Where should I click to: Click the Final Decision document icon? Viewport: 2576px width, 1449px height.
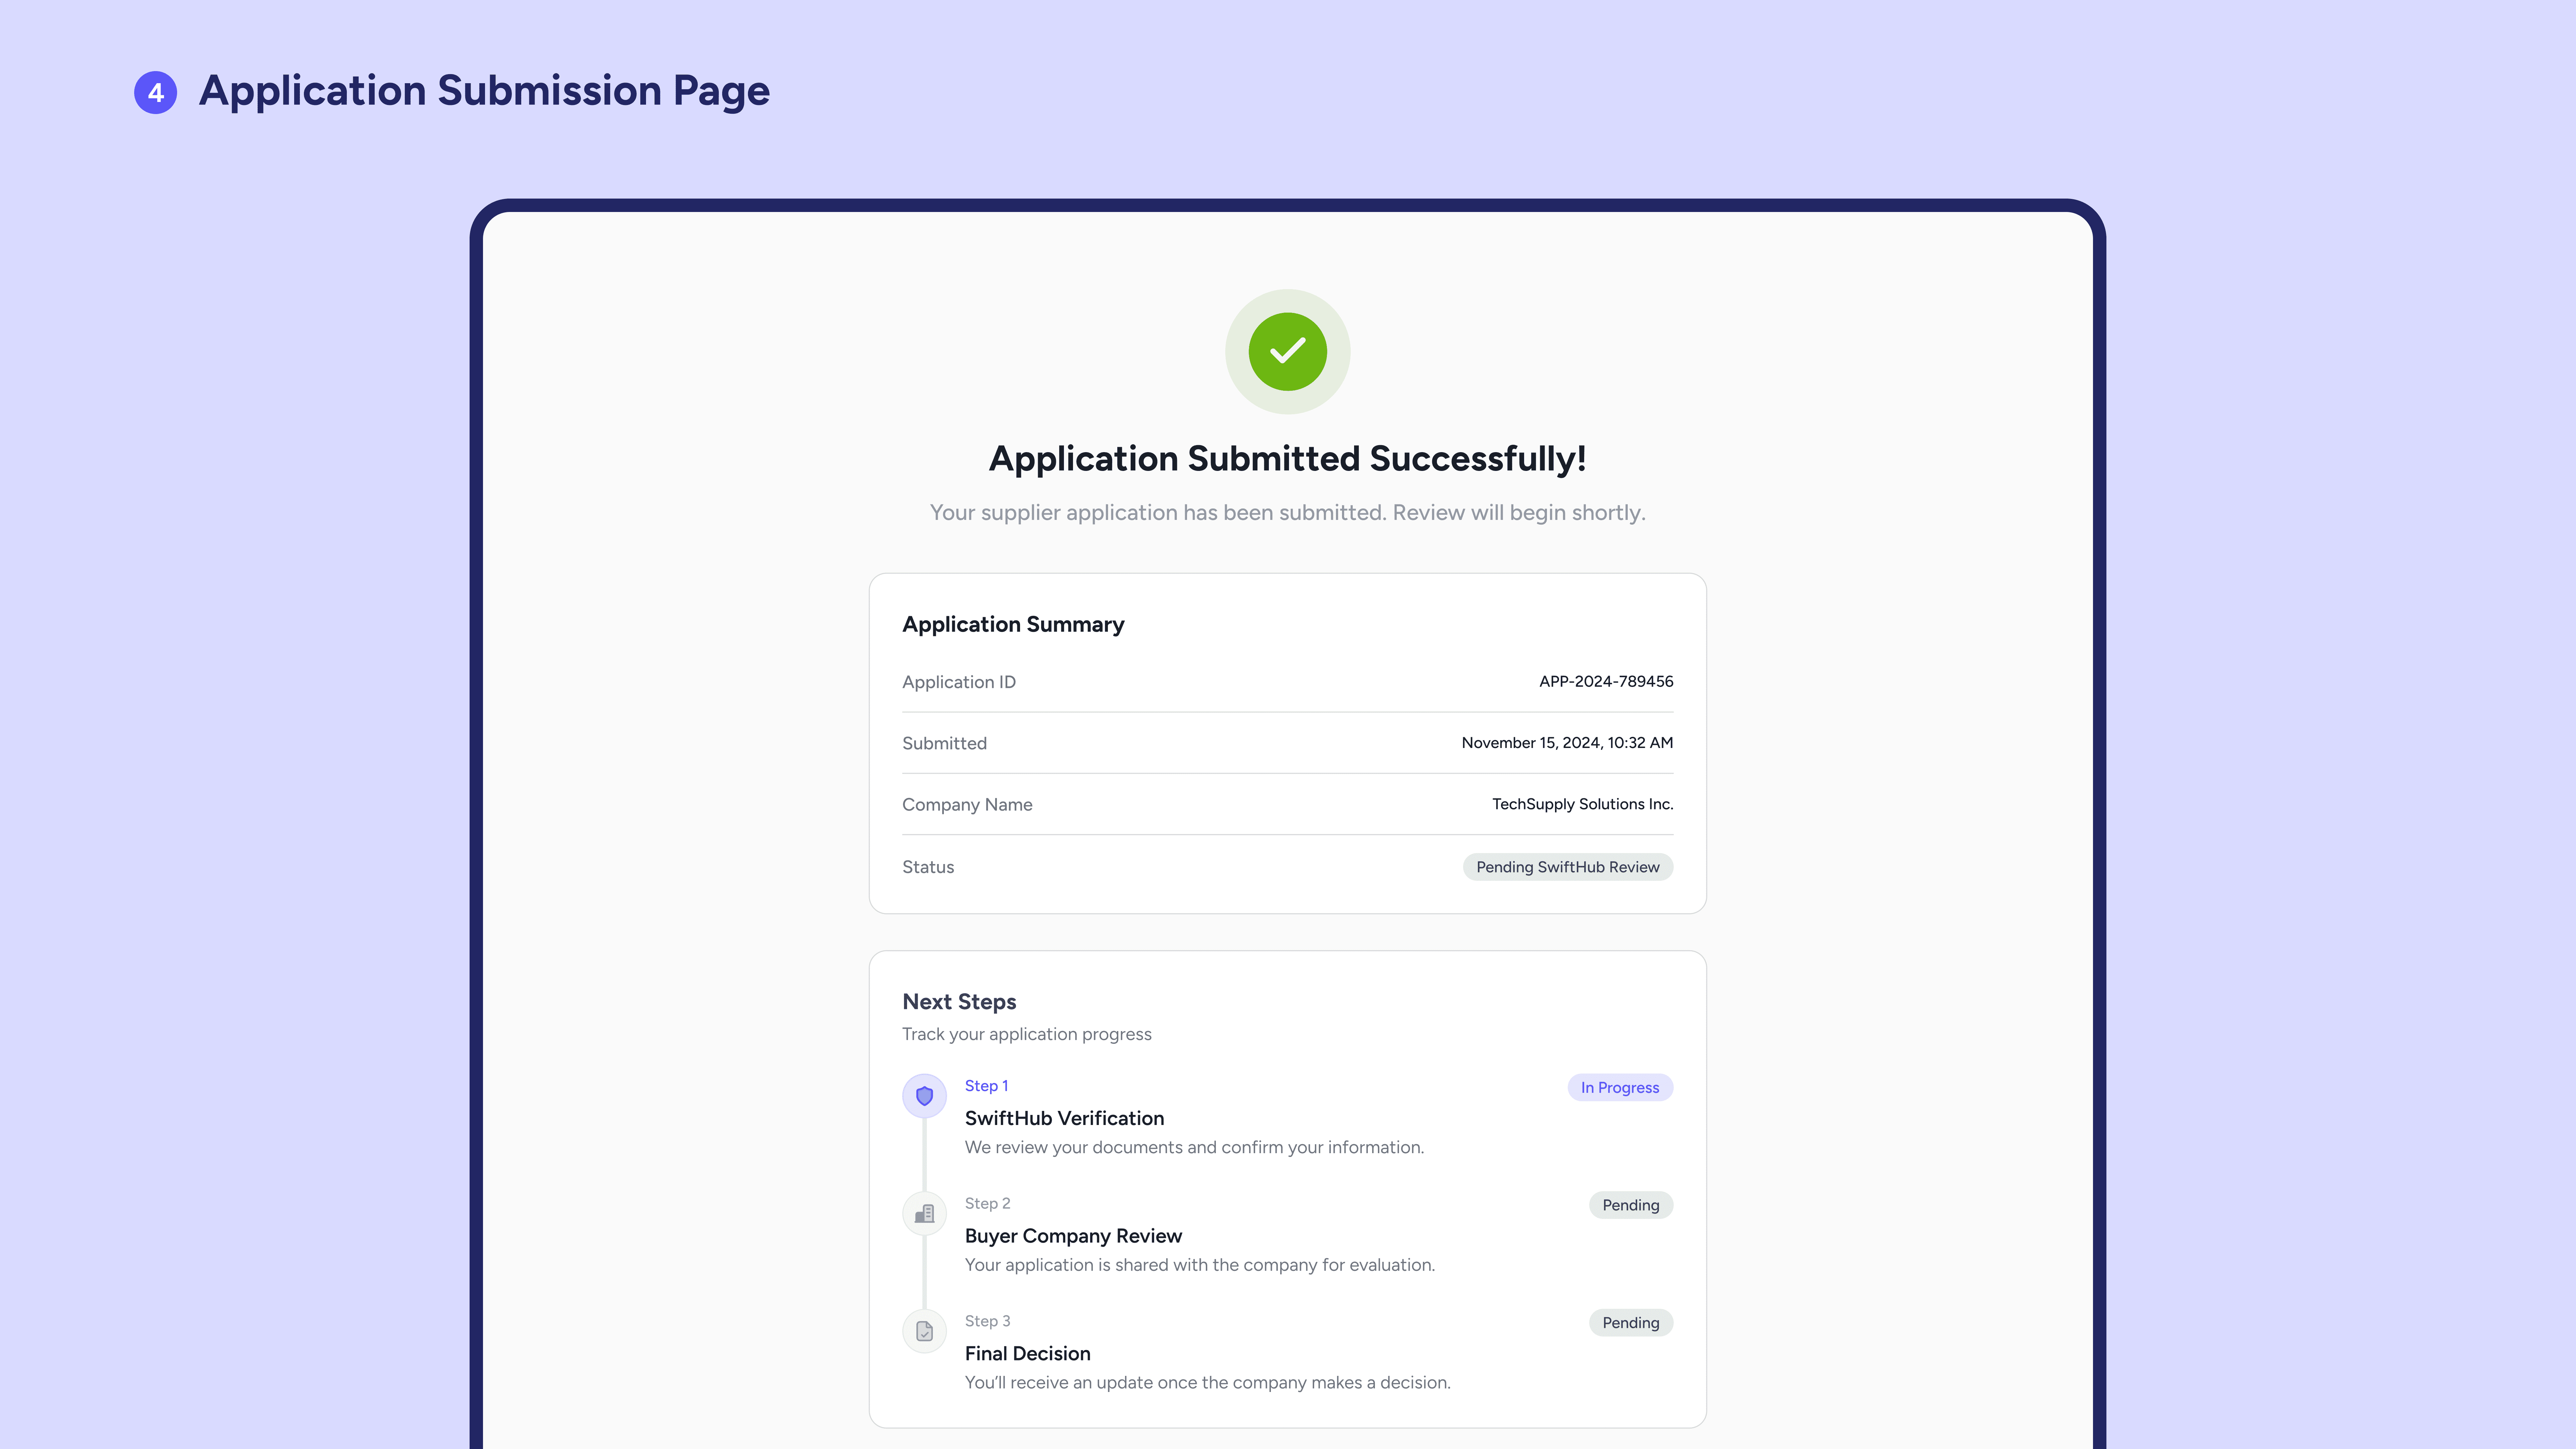tap(924, 1331)
